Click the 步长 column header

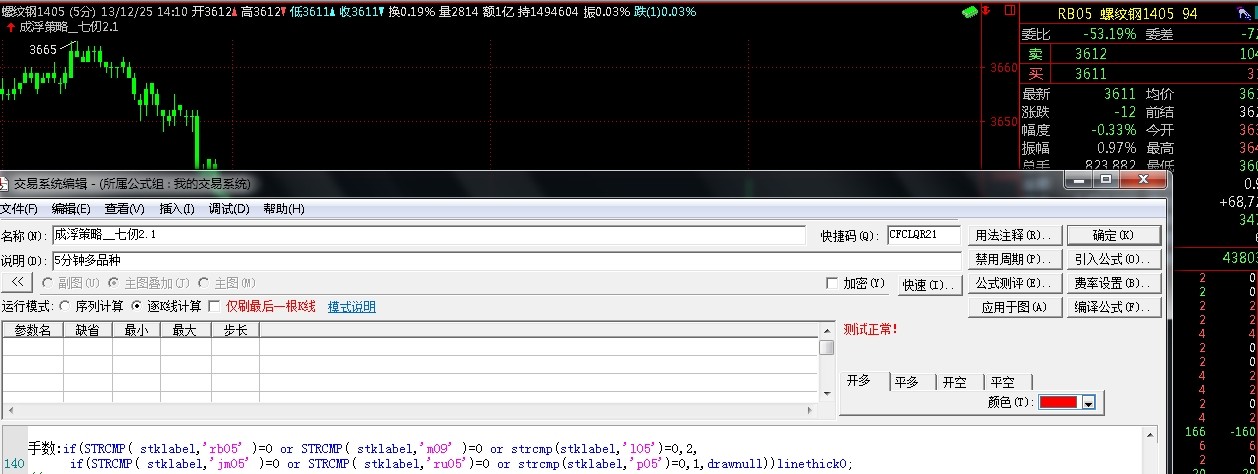235,329
